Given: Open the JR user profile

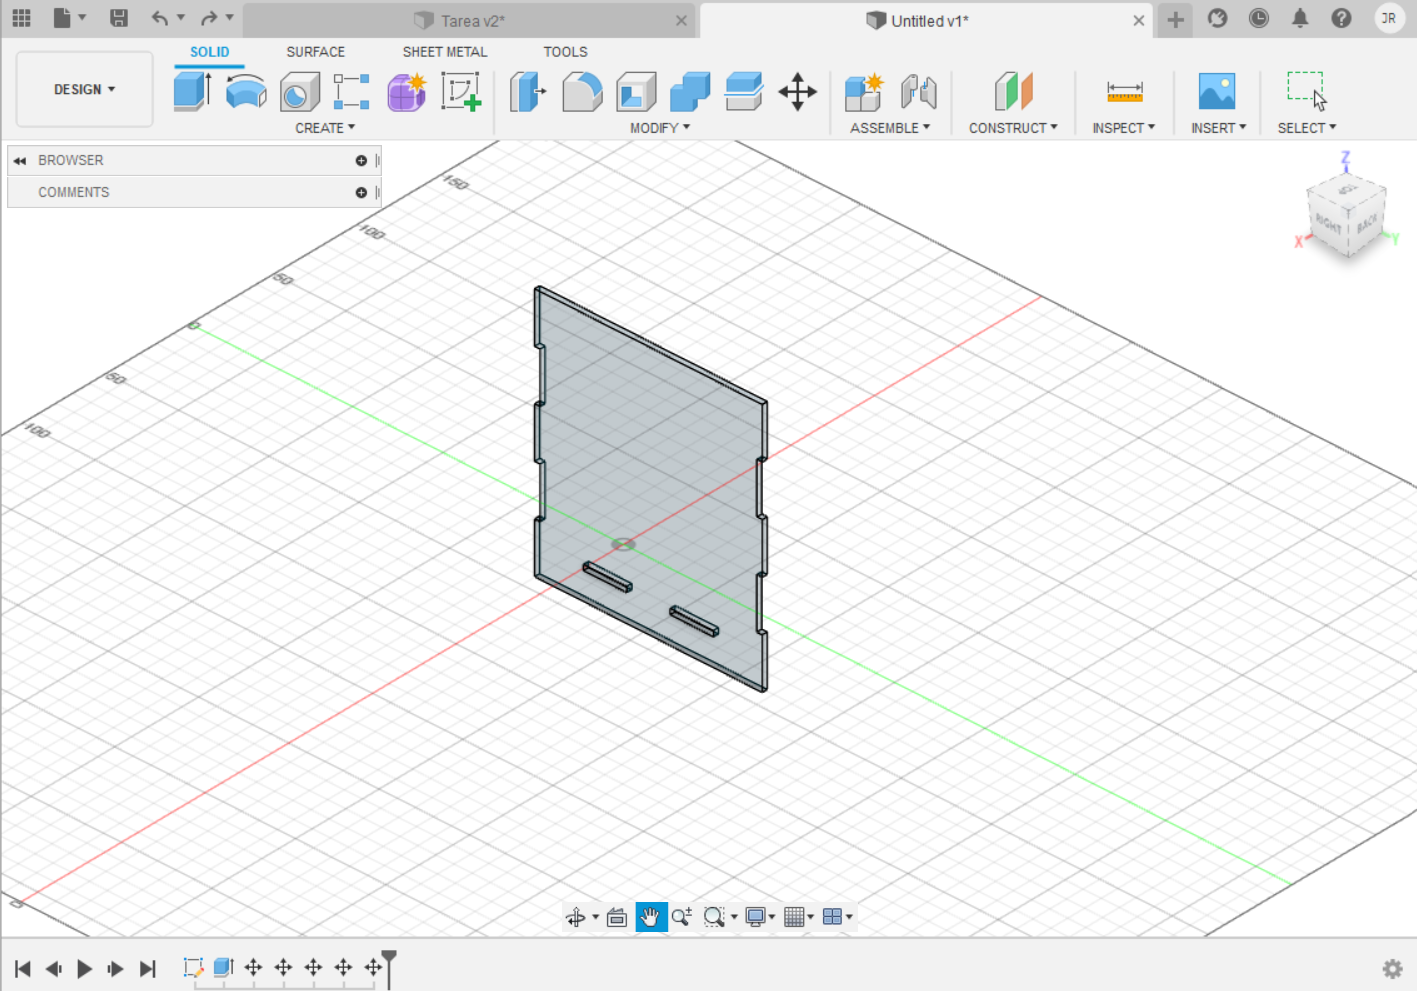Looking at the screenshot, I should (x=1389, y=18).
